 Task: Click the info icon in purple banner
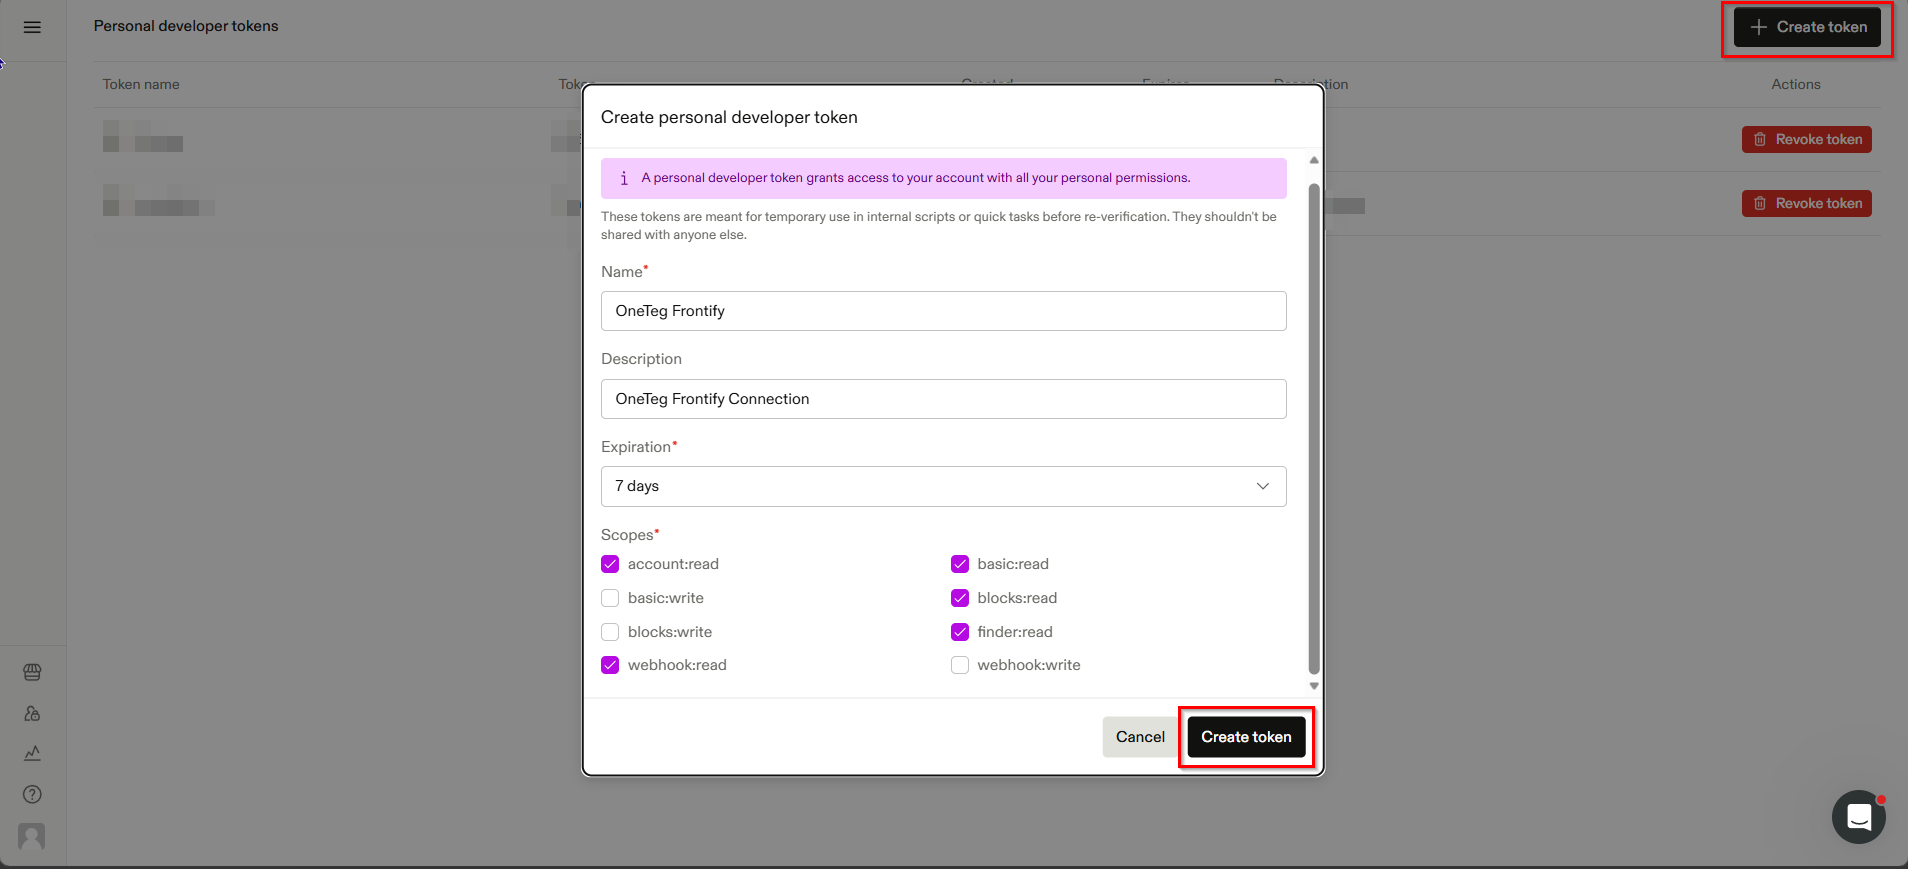point(624,178)
